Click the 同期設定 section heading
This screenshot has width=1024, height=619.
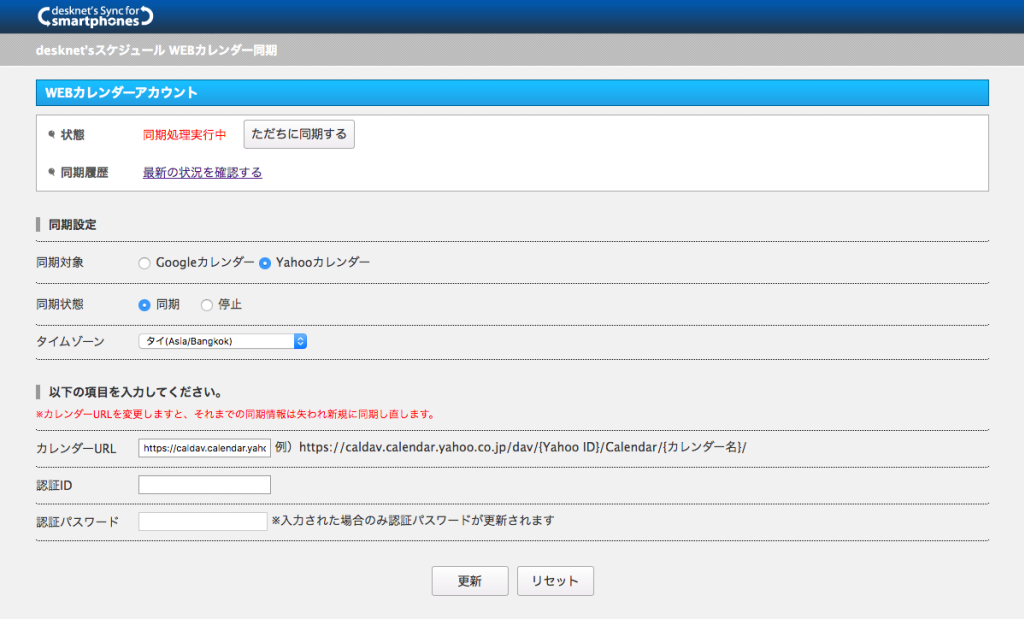pyautogui.click(x=72, y=225)
